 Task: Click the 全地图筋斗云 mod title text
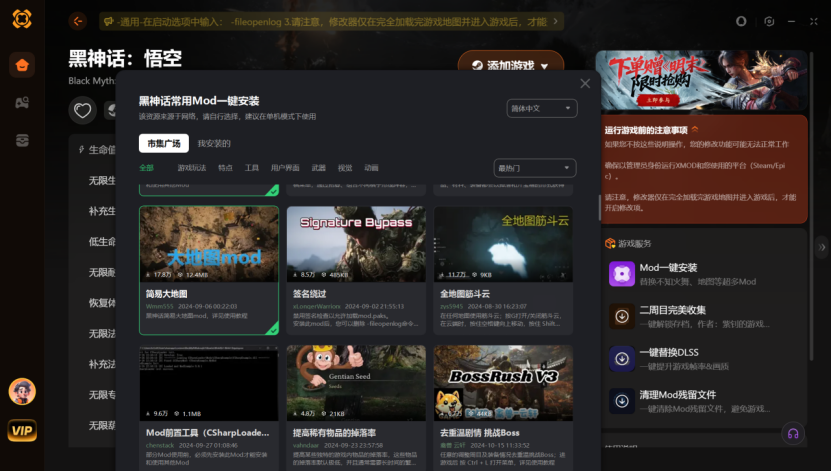pyautogui.click(x=465, y=294)
